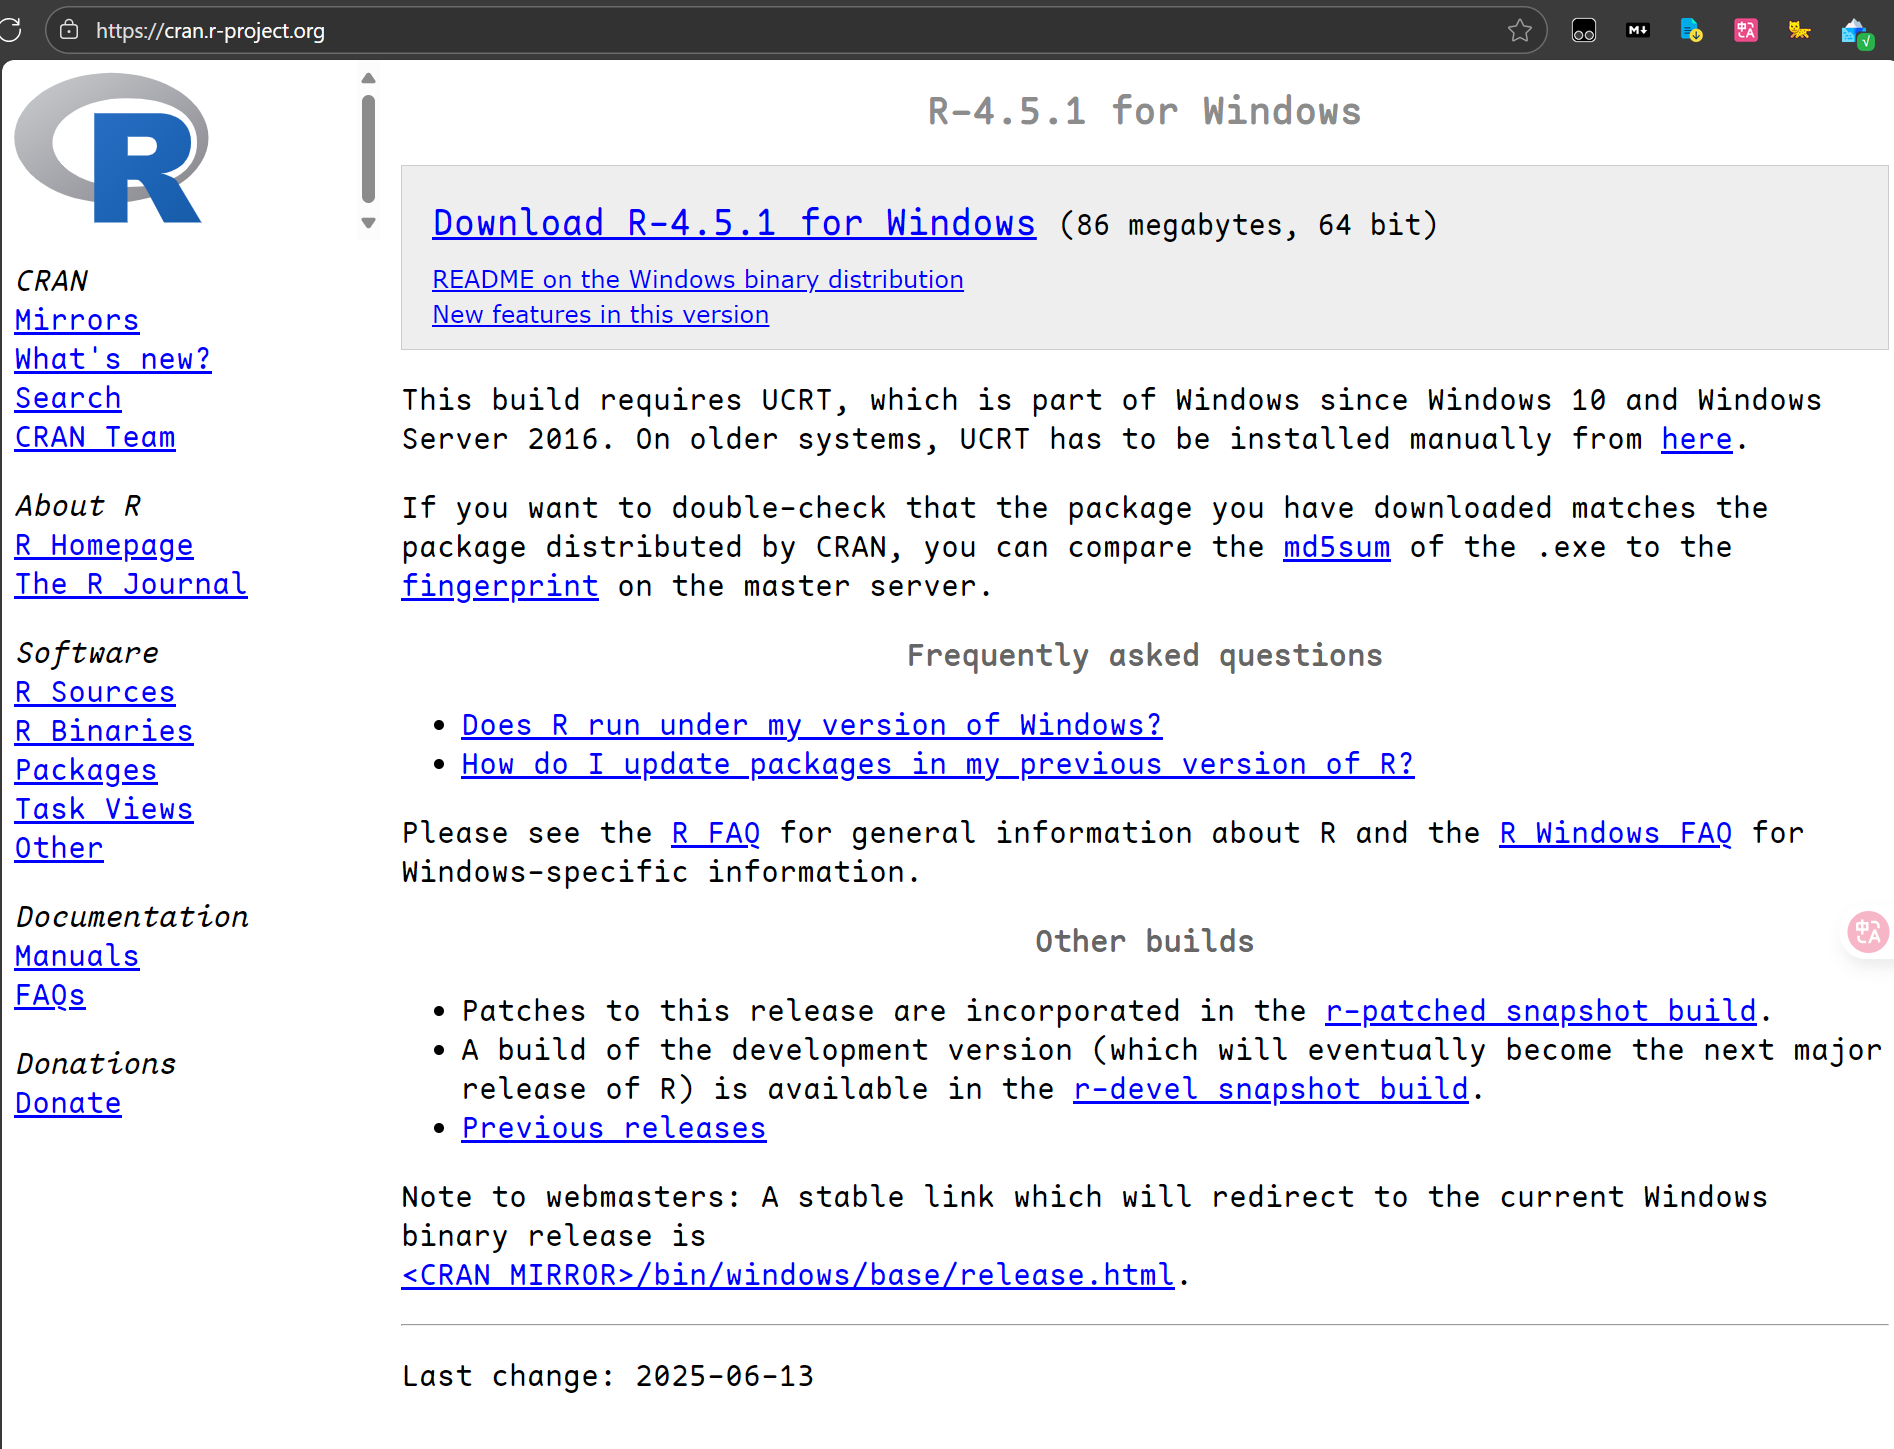Click the site security lock icon

69,30
